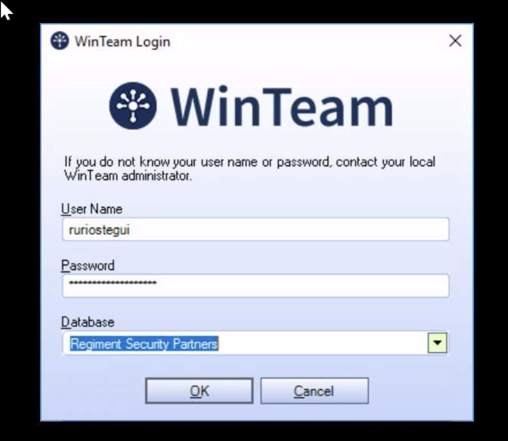The width and height of the screenshot is (508, 441).
Task: Expand the Database dropdown arrow
Action: pyautogui.click(x=437, y=342)
